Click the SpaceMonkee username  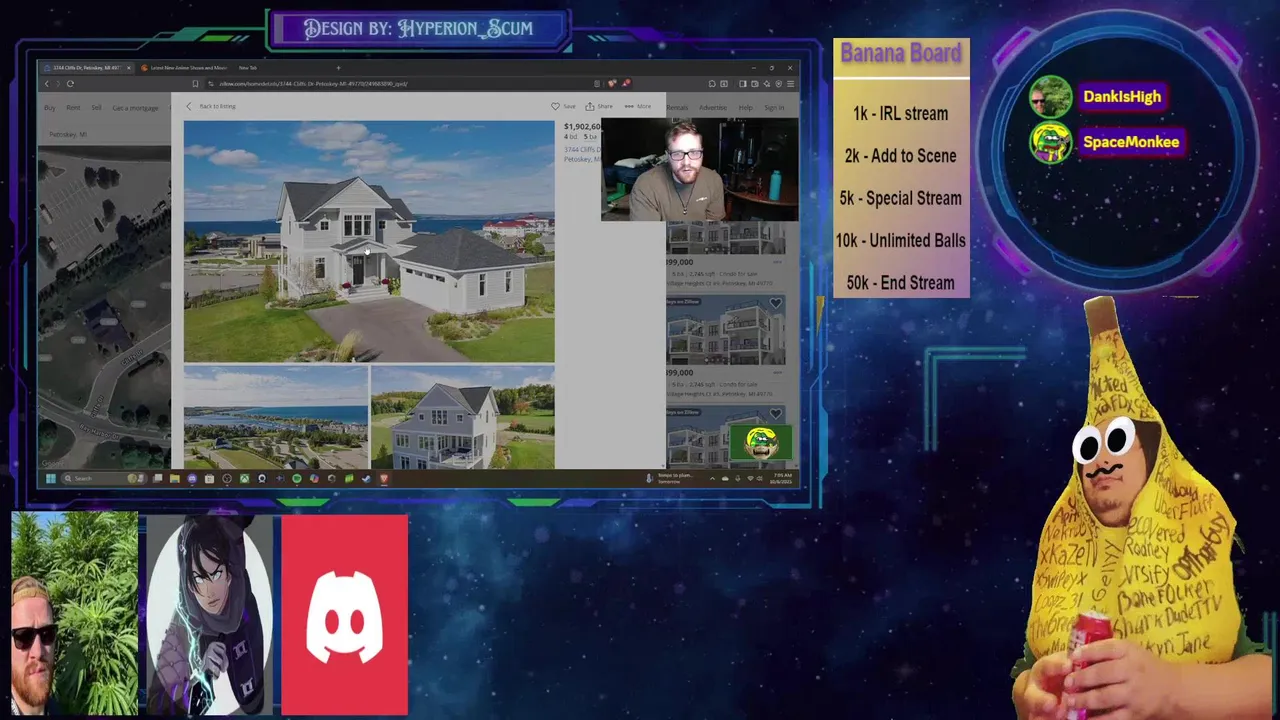coord(1131,142)
